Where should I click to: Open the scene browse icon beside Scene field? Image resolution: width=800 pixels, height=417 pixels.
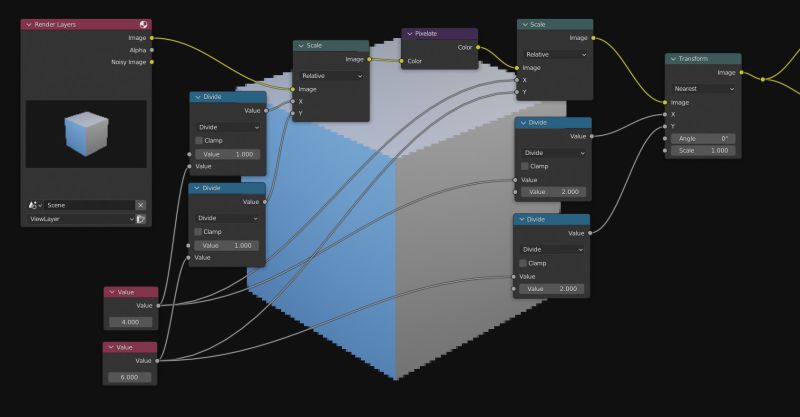(35, 205)
